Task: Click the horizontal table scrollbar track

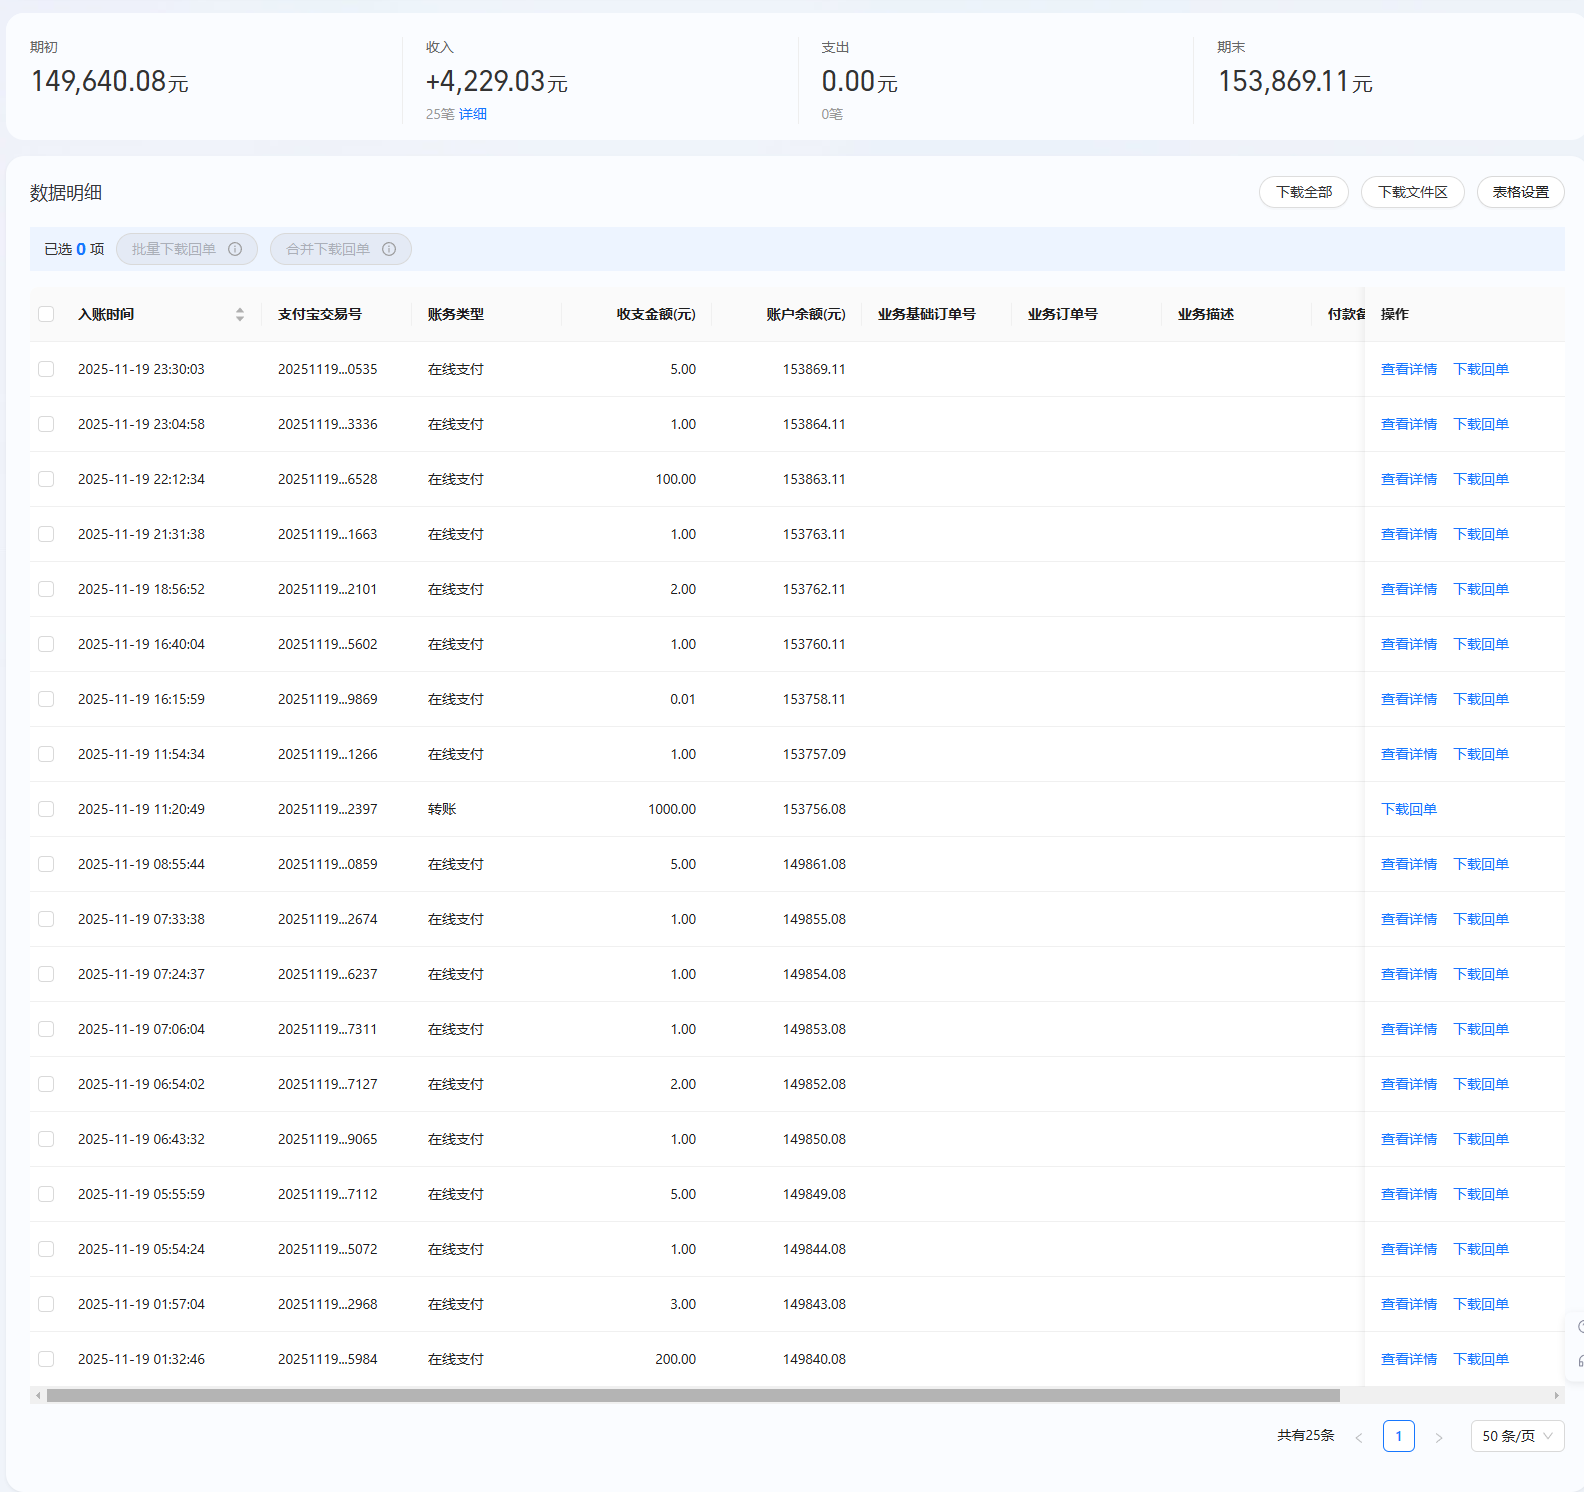Action: [x=1446, y=1395]
